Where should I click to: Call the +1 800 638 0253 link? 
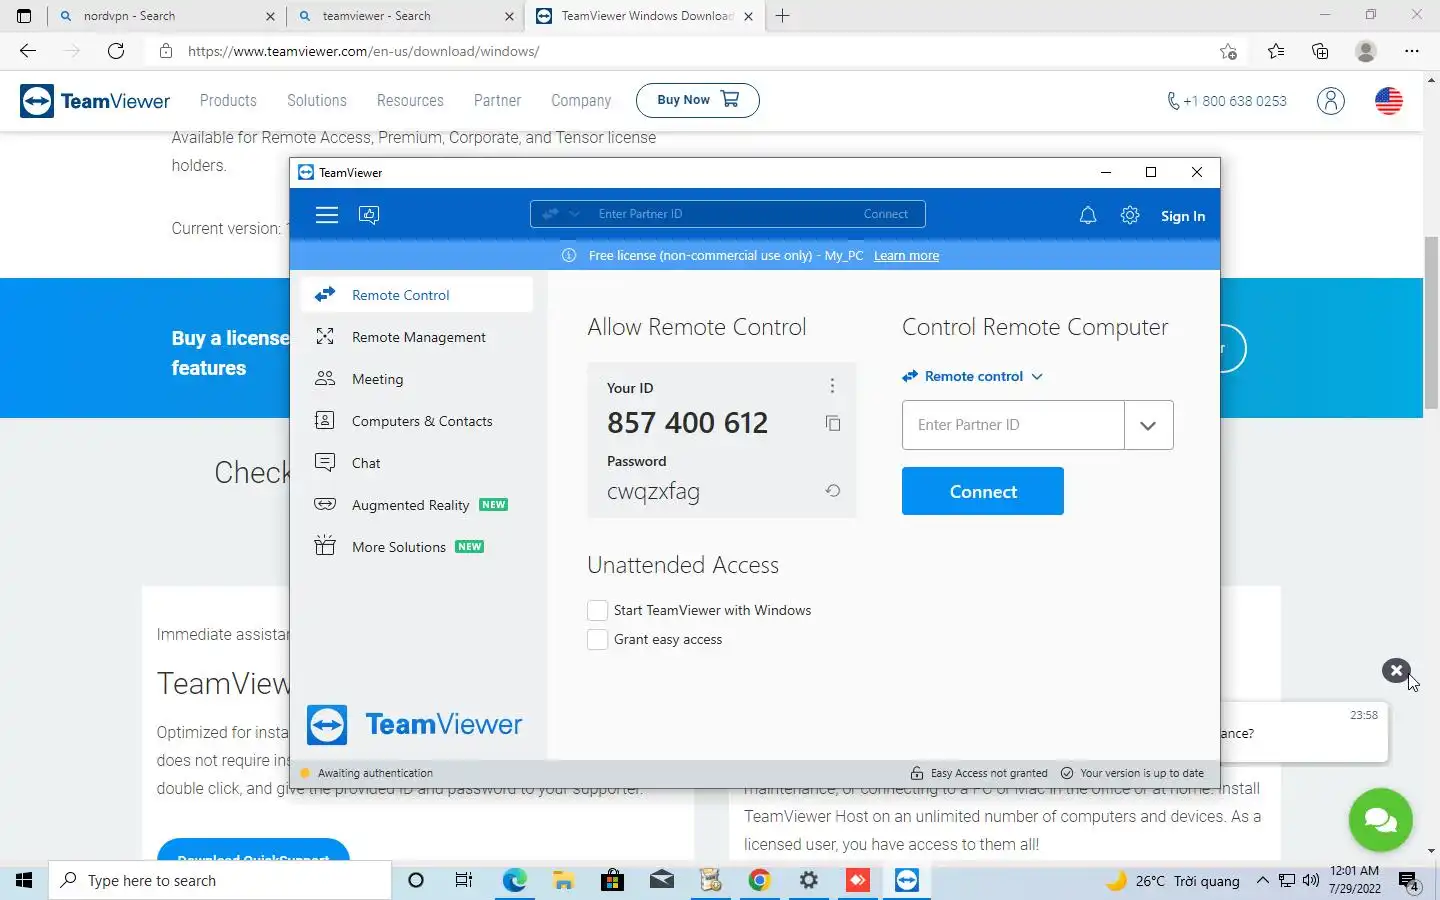[1227, 101]
